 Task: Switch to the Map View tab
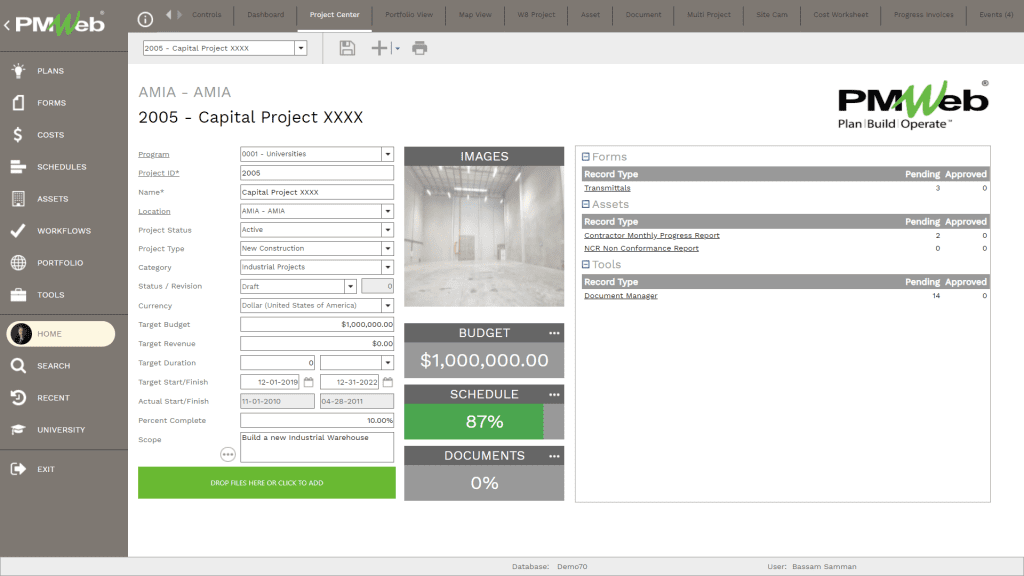475,14
